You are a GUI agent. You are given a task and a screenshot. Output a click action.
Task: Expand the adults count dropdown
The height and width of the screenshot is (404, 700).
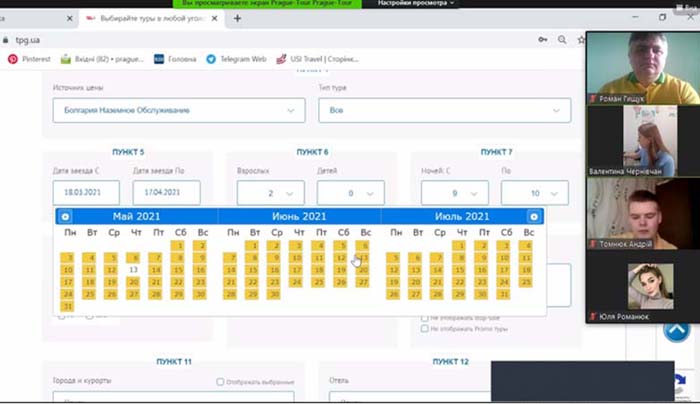[x=271, y=193]
